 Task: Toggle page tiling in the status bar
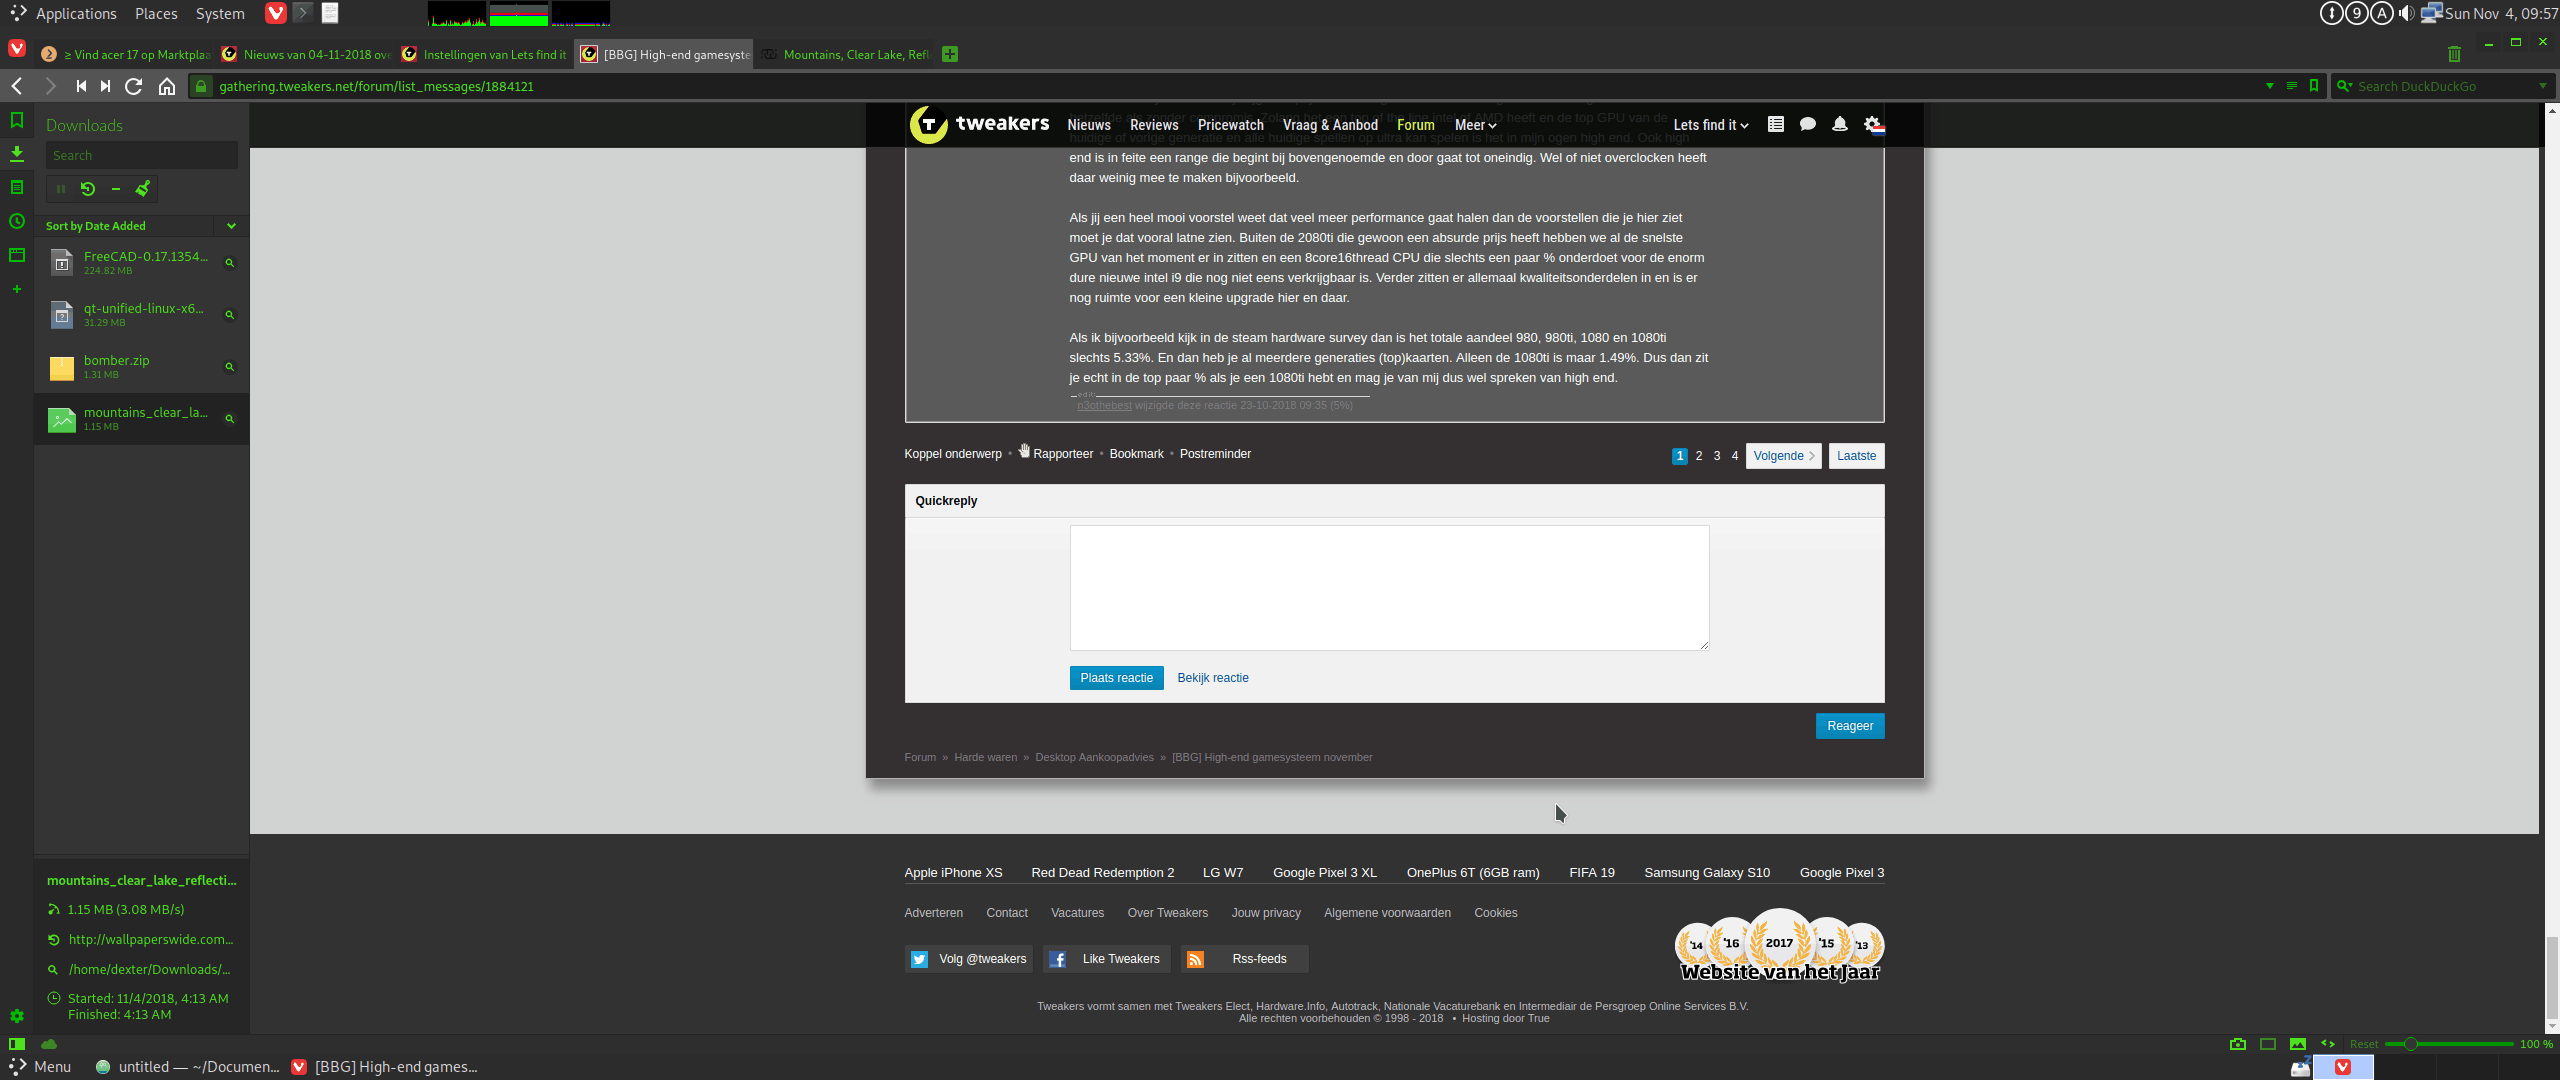[2268, 1044]
